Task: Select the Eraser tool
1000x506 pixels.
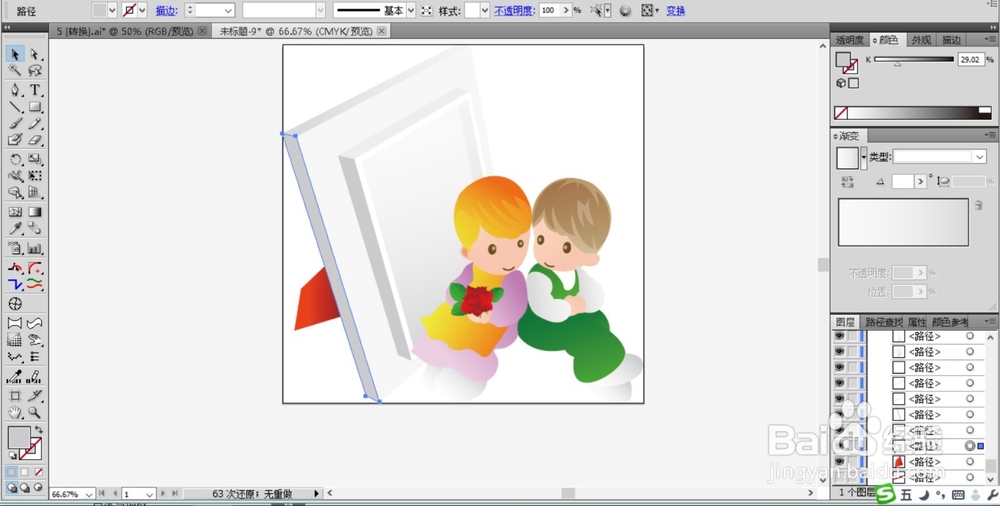Action: tap(34, 140)
